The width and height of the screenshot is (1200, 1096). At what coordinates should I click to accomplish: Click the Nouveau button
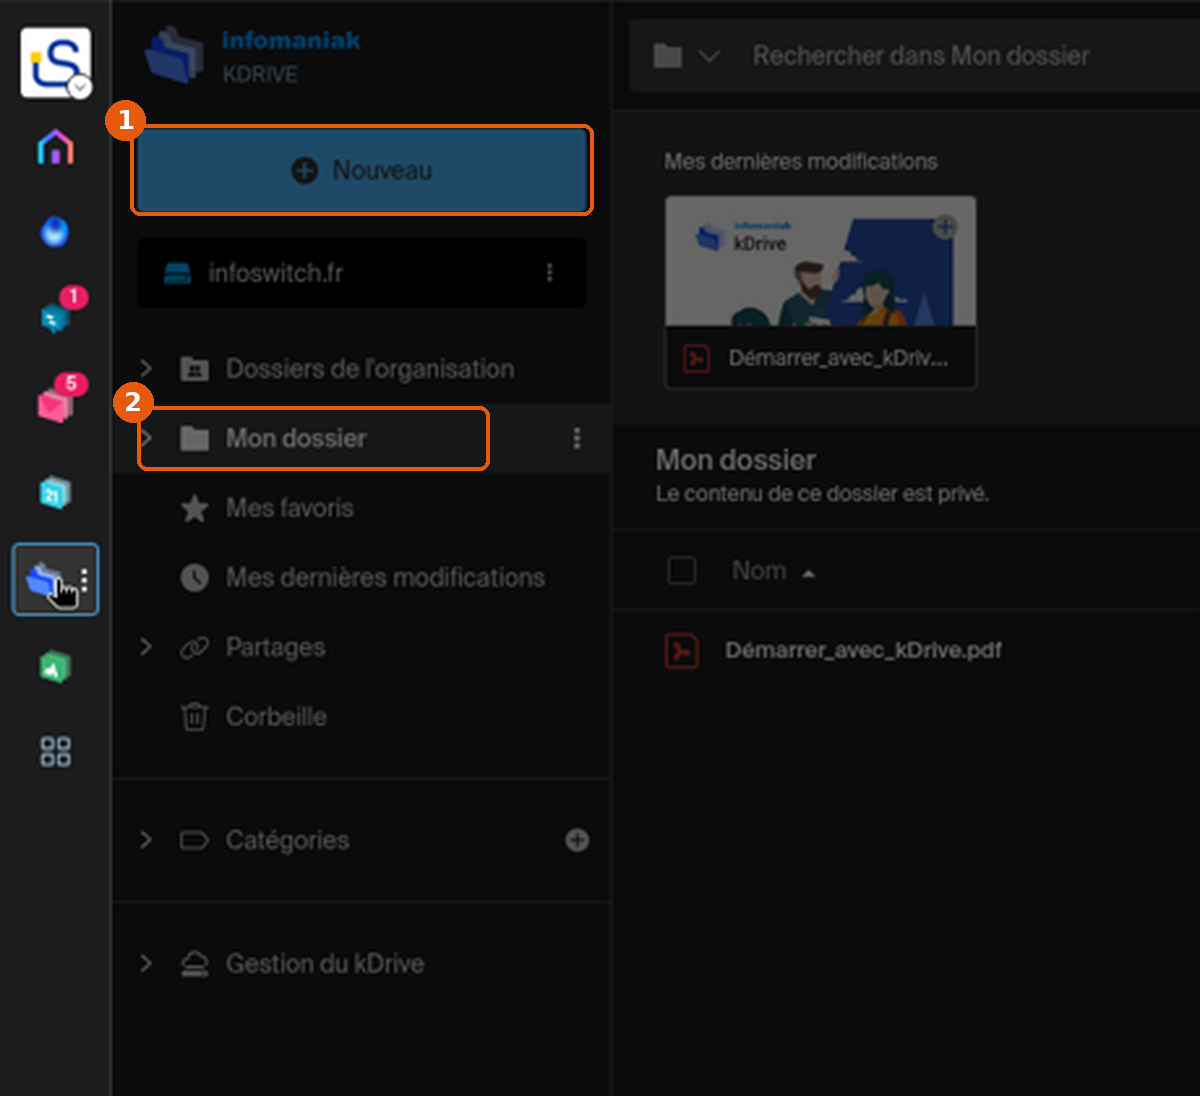[362, 171]
